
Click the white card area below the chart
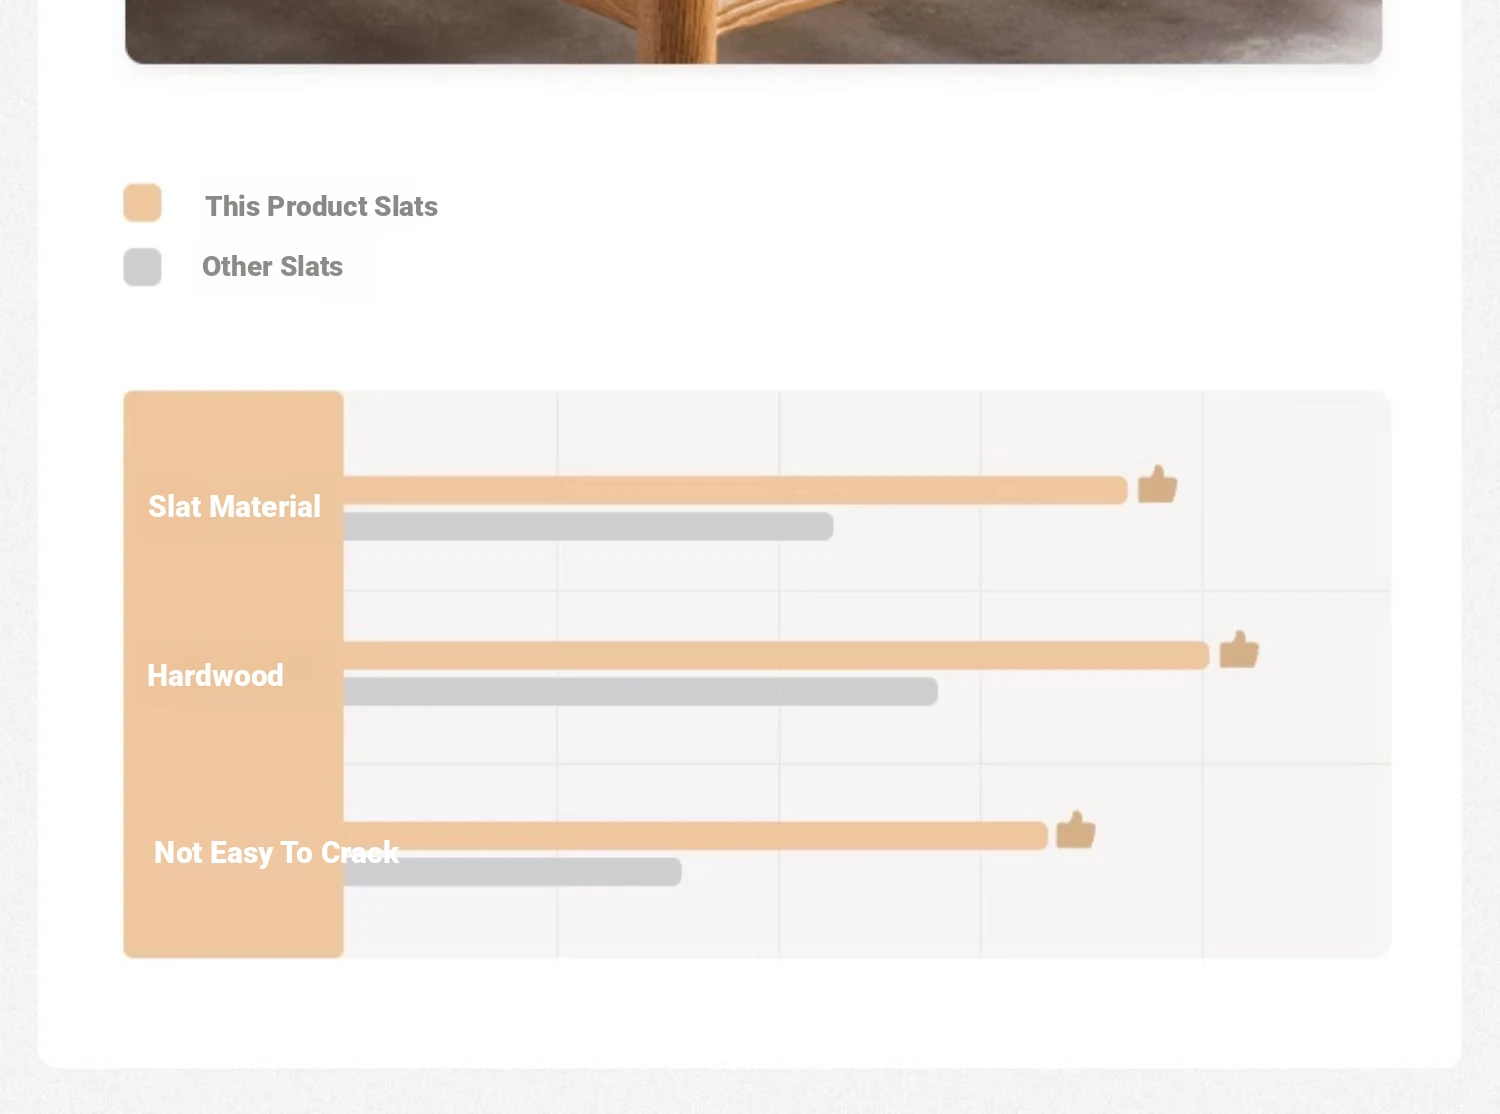[x=750, y=1012]
